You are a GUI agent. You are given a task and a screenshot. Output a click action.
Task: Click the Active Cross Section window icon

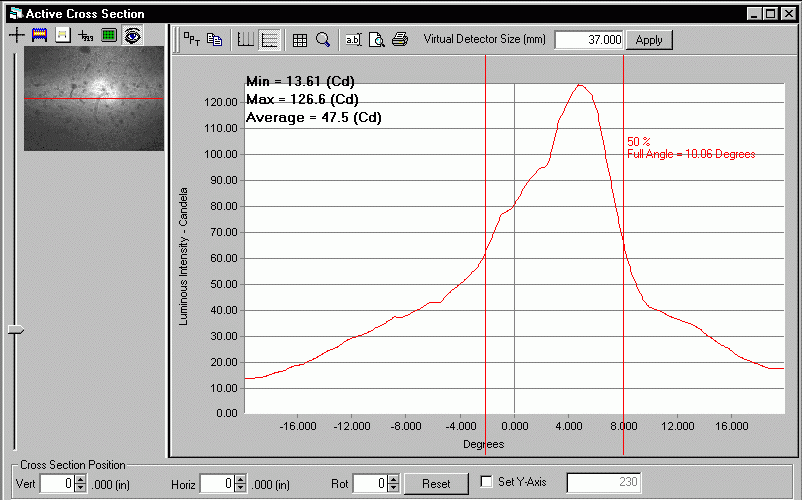pyautogui.click(x=16, y=13)
